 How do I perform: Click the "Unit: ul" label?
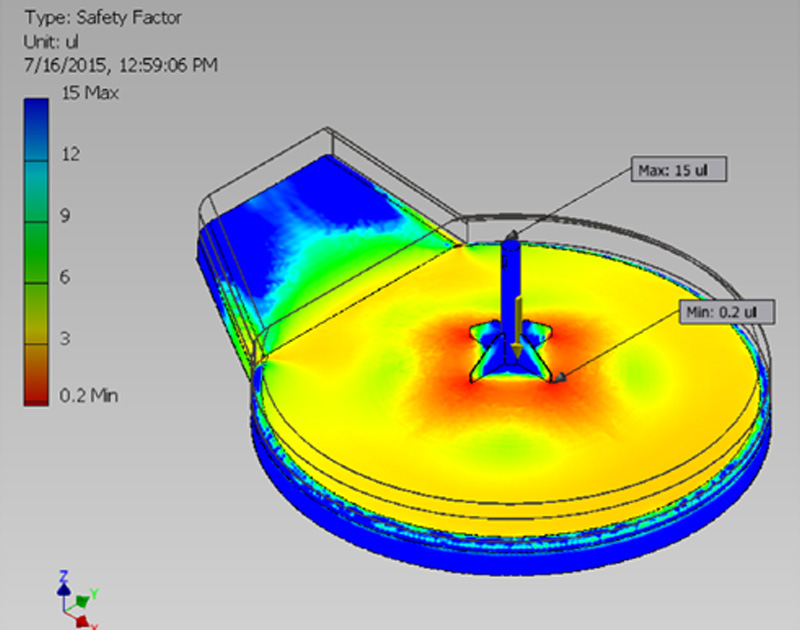tap(51, 41)
